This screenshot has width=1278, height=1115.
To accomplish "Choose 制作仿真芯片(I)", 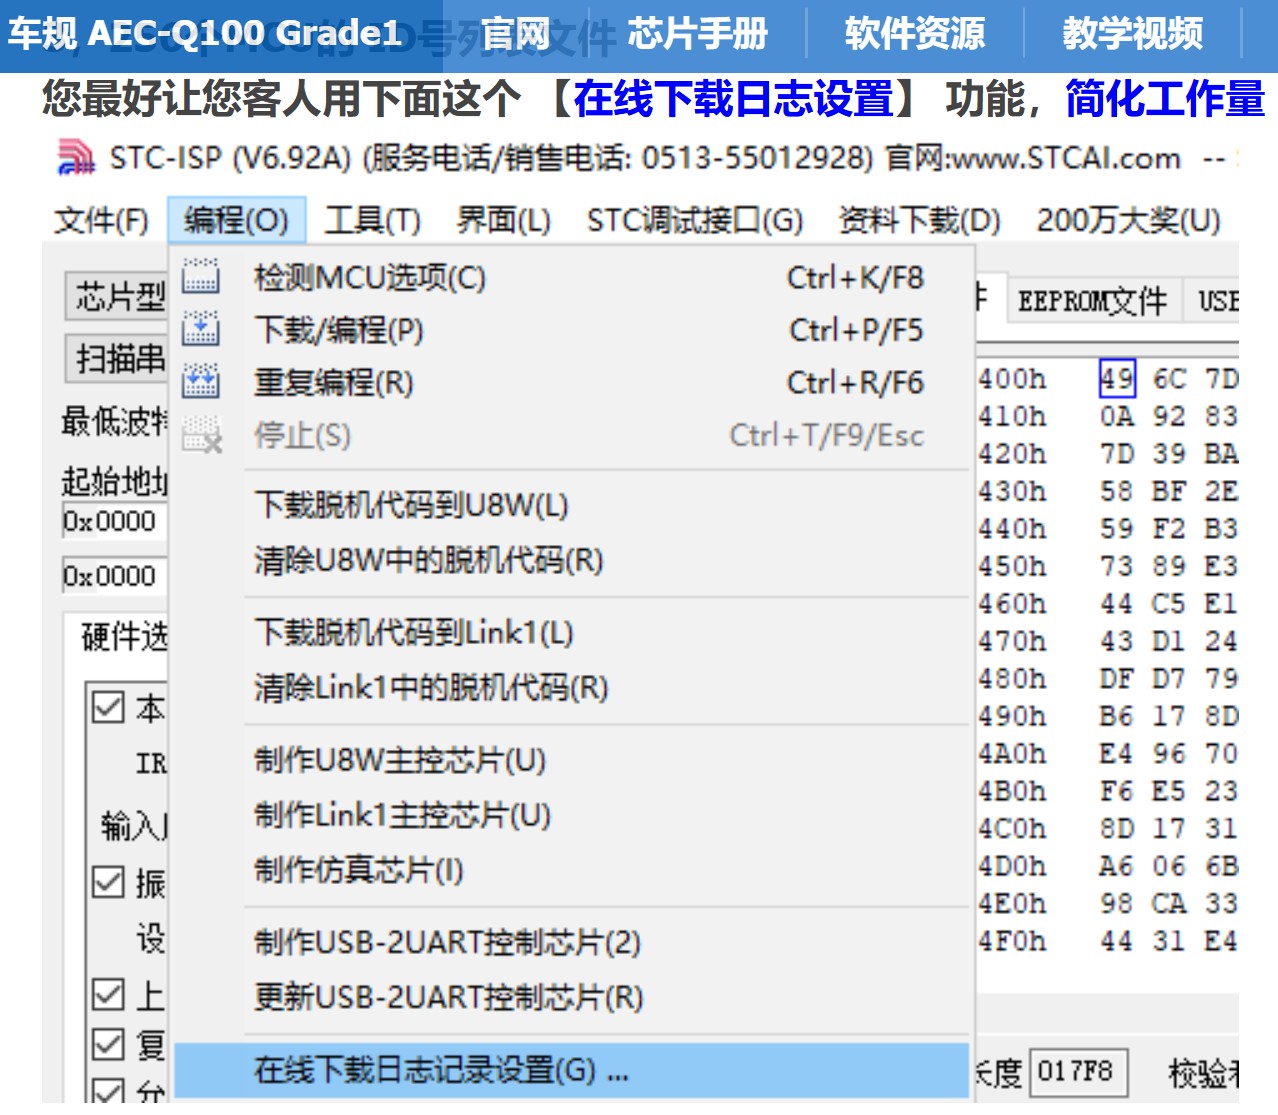I will (571, 870).
